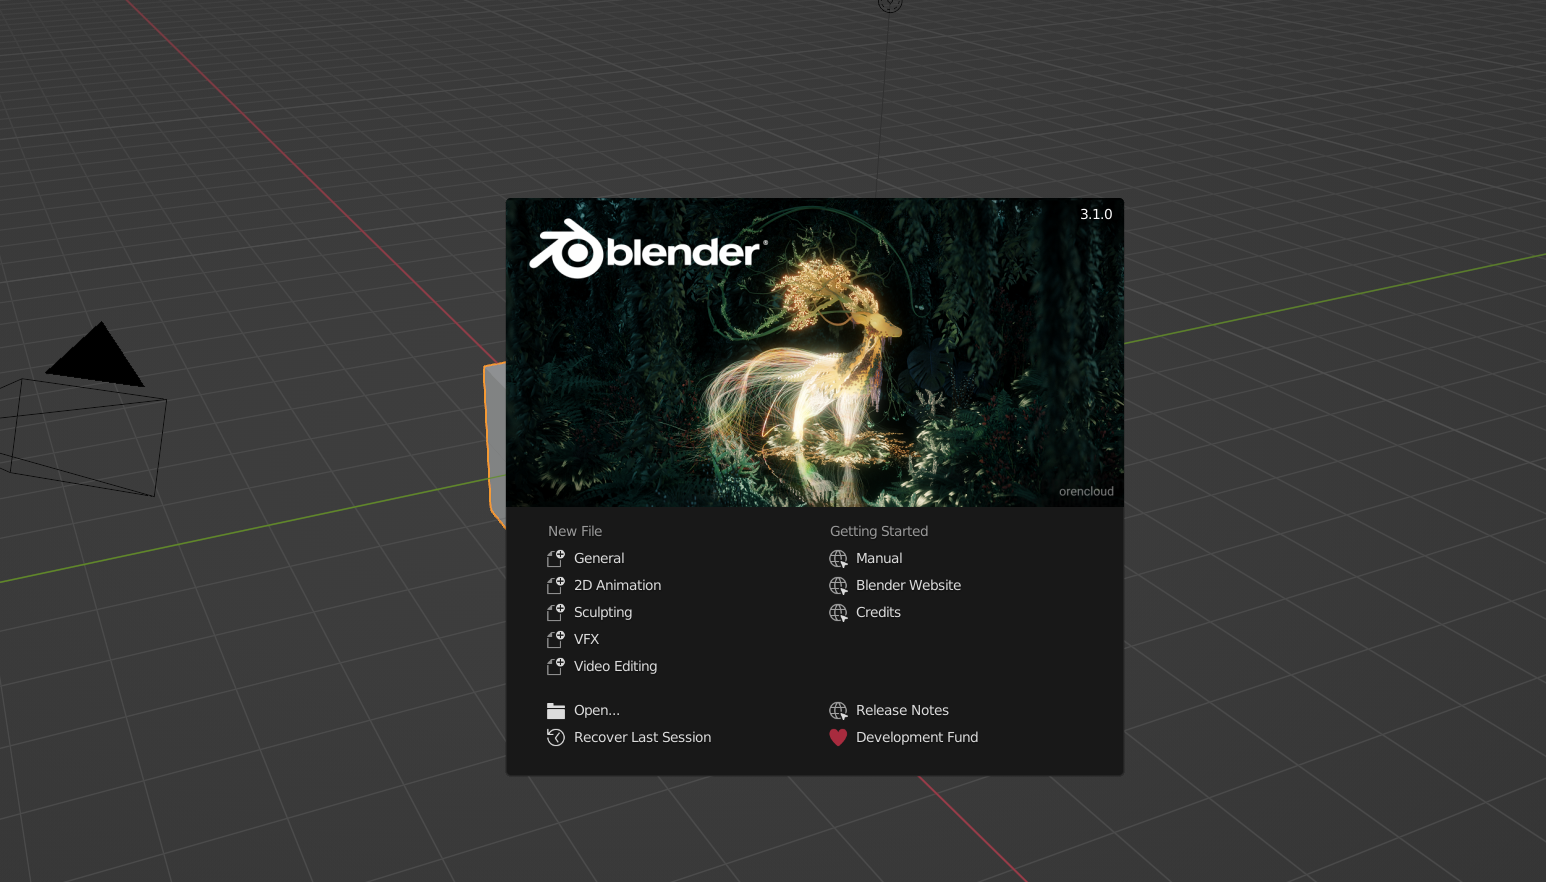Click the new file icon beside 2D Animation
1546x882 pixels.
coord(556,585)
